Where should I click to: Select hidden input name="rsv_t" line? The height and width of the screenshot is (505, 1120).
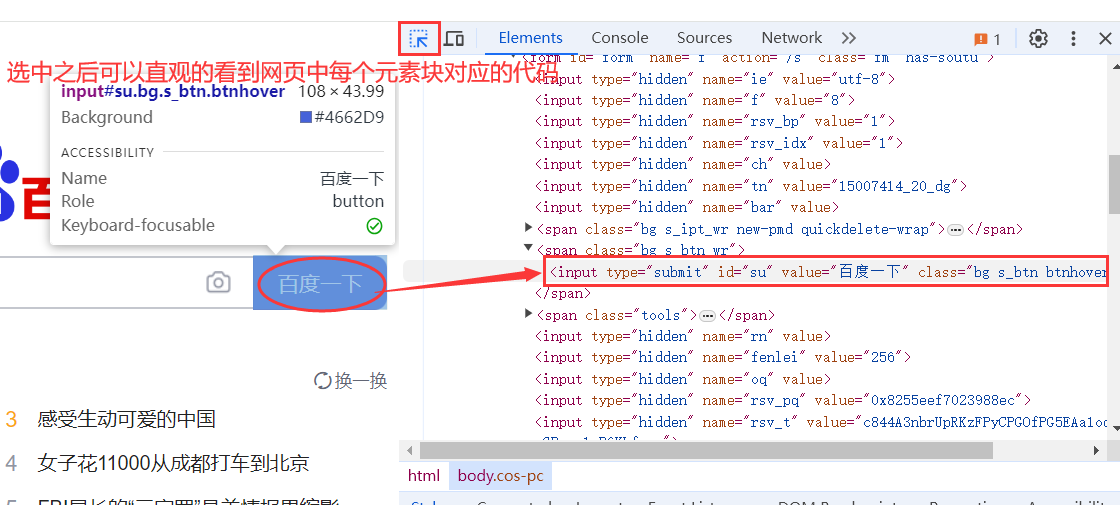pos(821,422)
